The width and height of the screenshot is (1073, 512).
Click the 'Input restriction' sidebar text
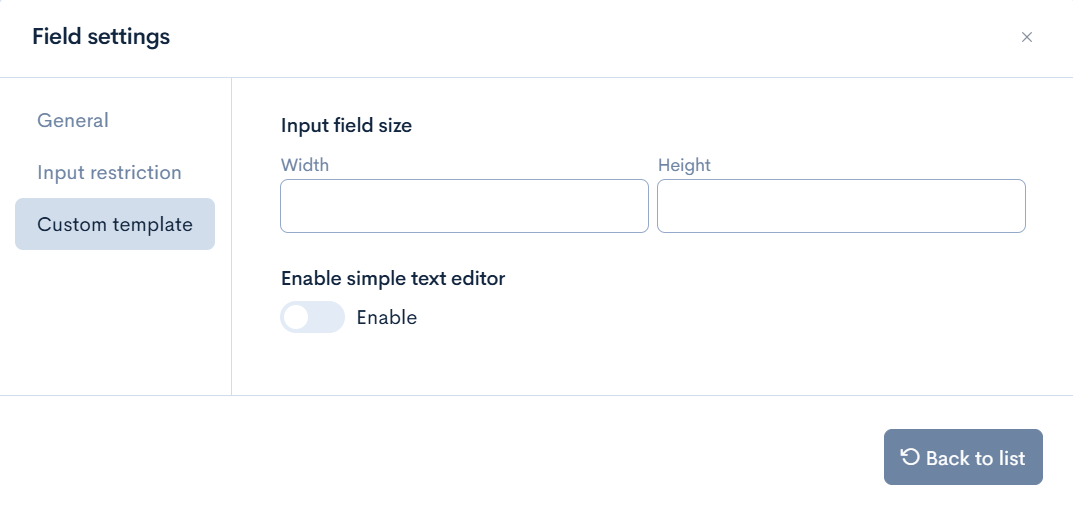109,172
